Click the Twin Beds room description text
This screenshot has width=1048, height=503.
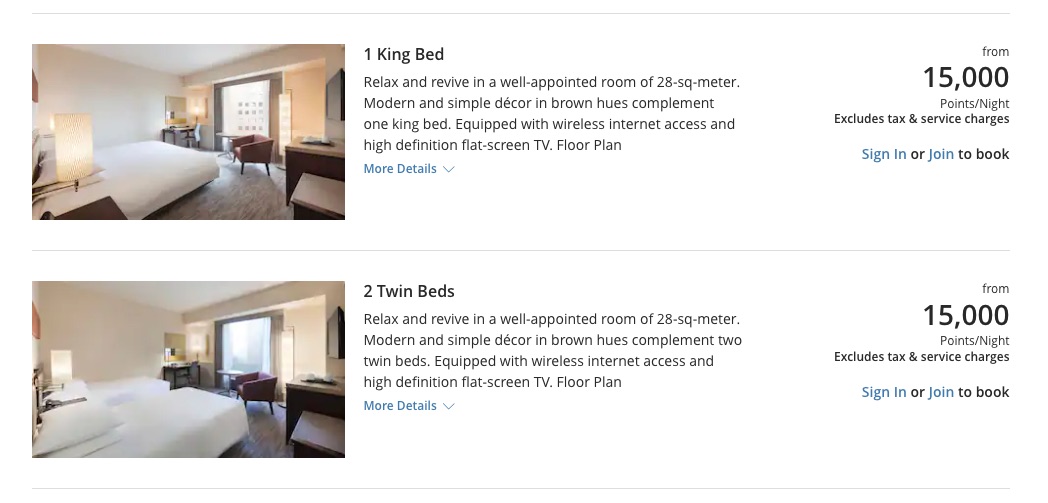[x=550, y=340]
